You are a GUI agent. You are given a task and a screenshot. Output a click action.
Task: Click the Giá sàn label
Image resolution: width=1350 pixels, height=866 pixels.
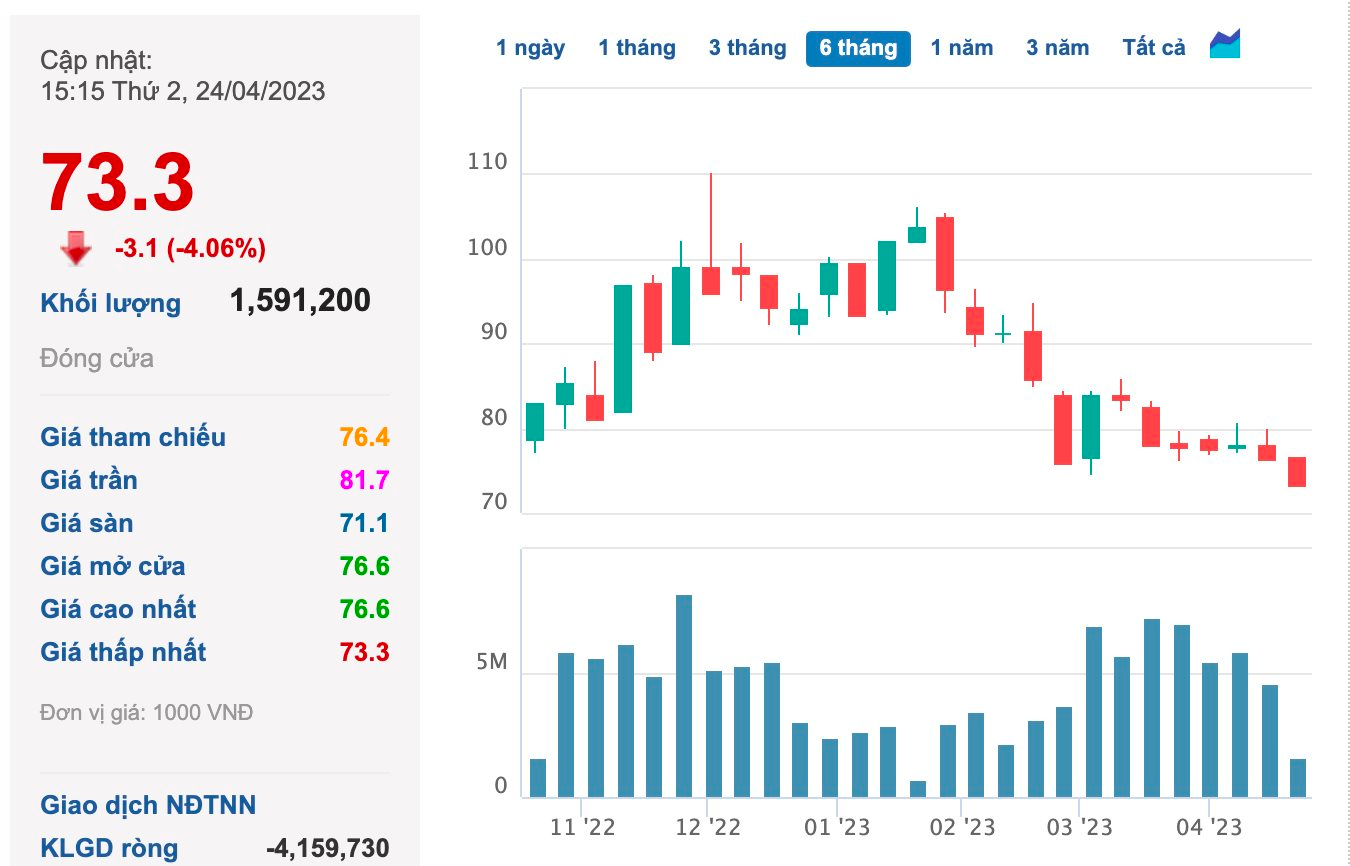(86, 523)
